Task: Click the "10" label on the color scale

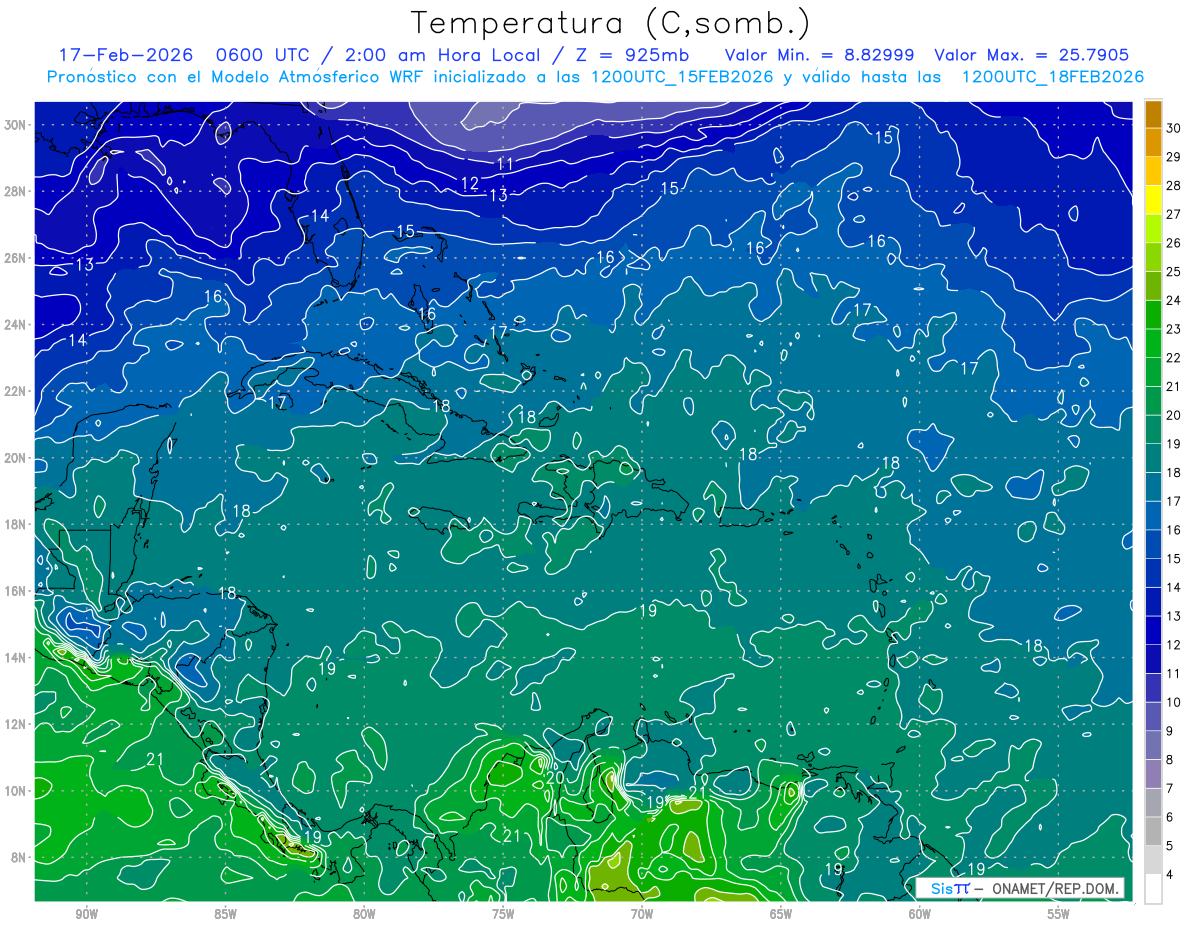Action: point(1173,702)
